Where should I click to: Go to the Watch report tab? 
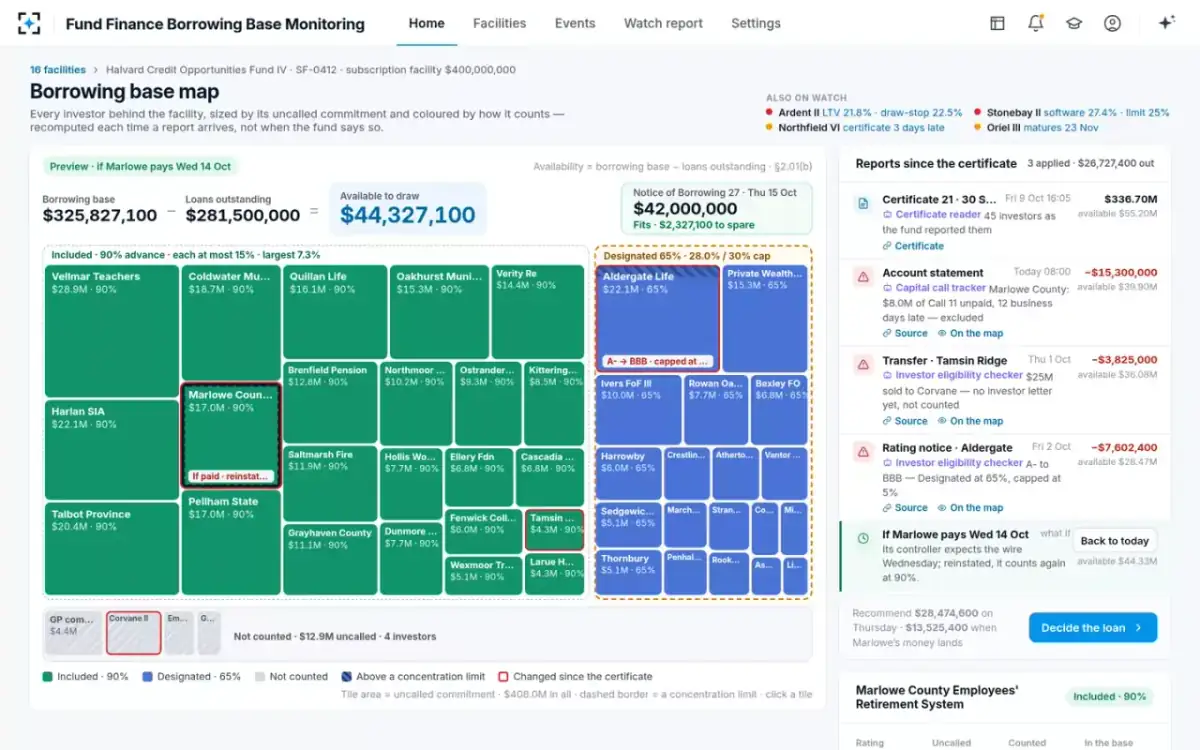pos(663,23)
